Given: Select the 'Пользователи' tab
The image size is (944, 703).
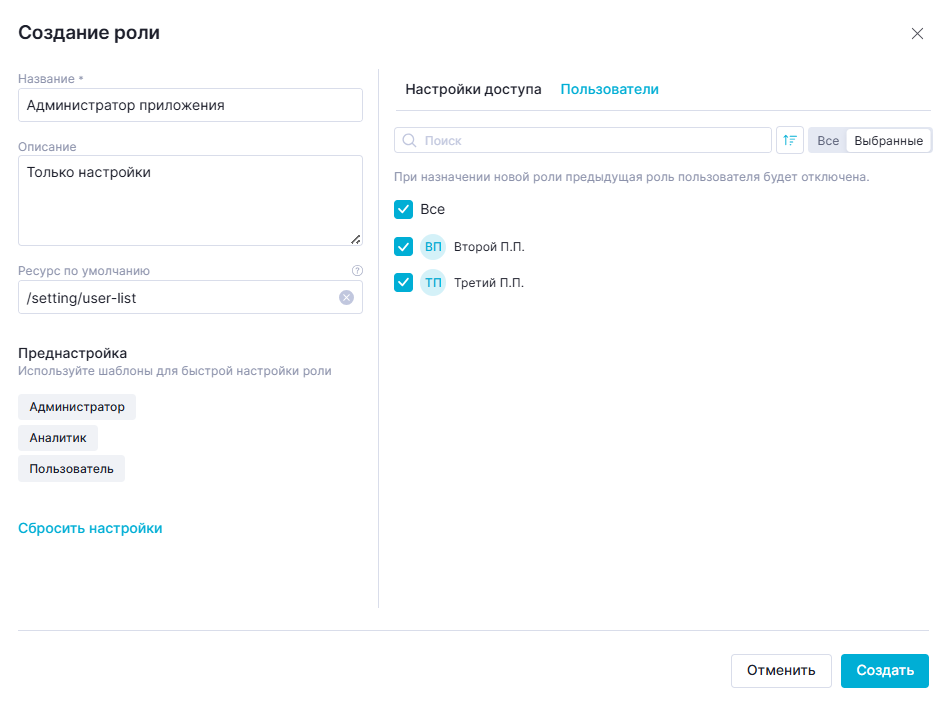Looking at the screenshot, I should 609,89.
